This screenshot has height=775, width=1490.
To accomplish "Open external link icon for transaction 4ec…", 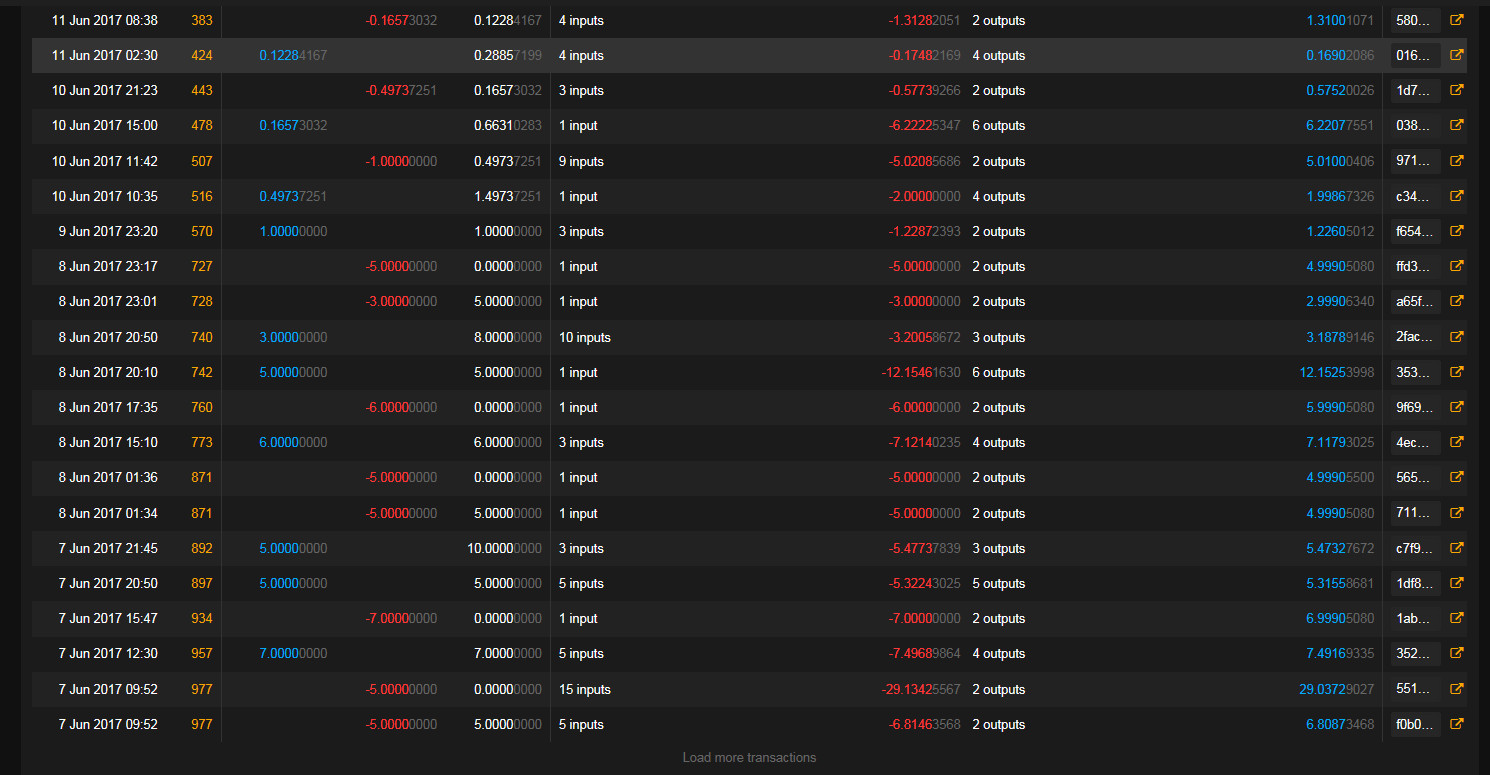I will [1456, 442].
